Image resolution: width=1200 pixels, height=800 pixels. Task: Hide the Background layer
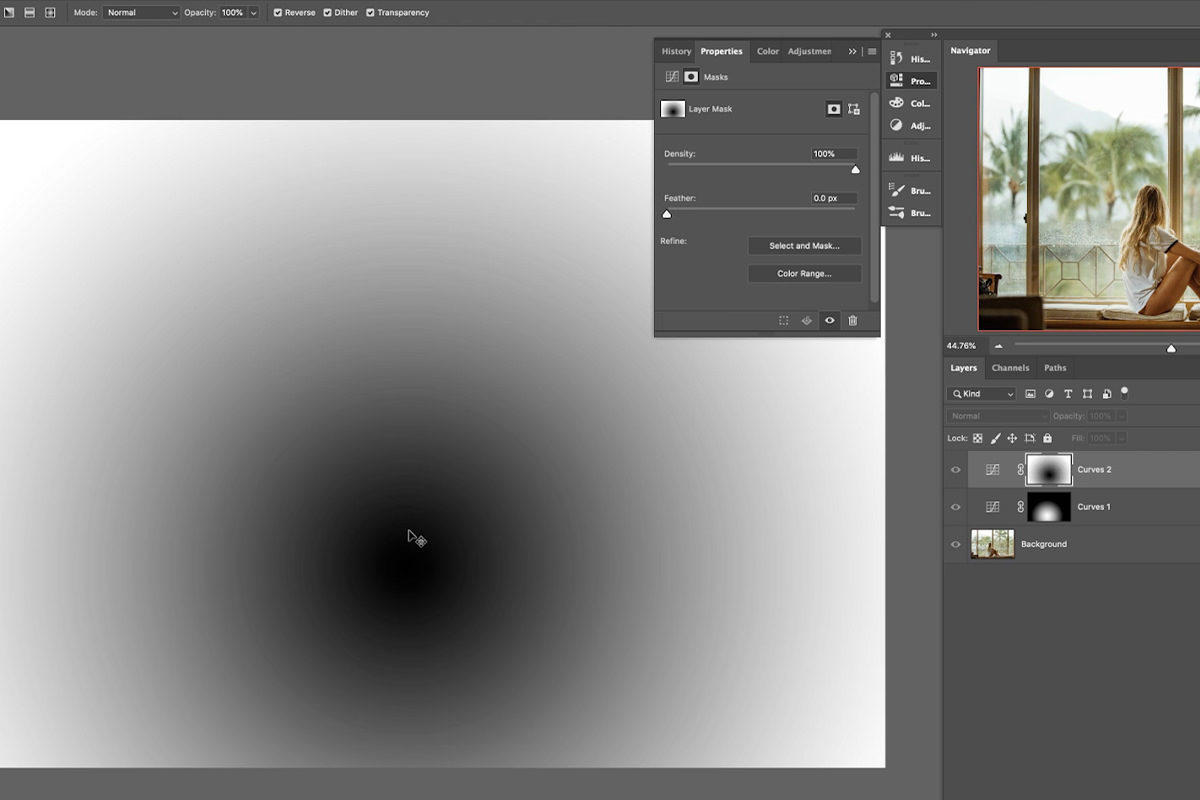(x=955, y=543)
